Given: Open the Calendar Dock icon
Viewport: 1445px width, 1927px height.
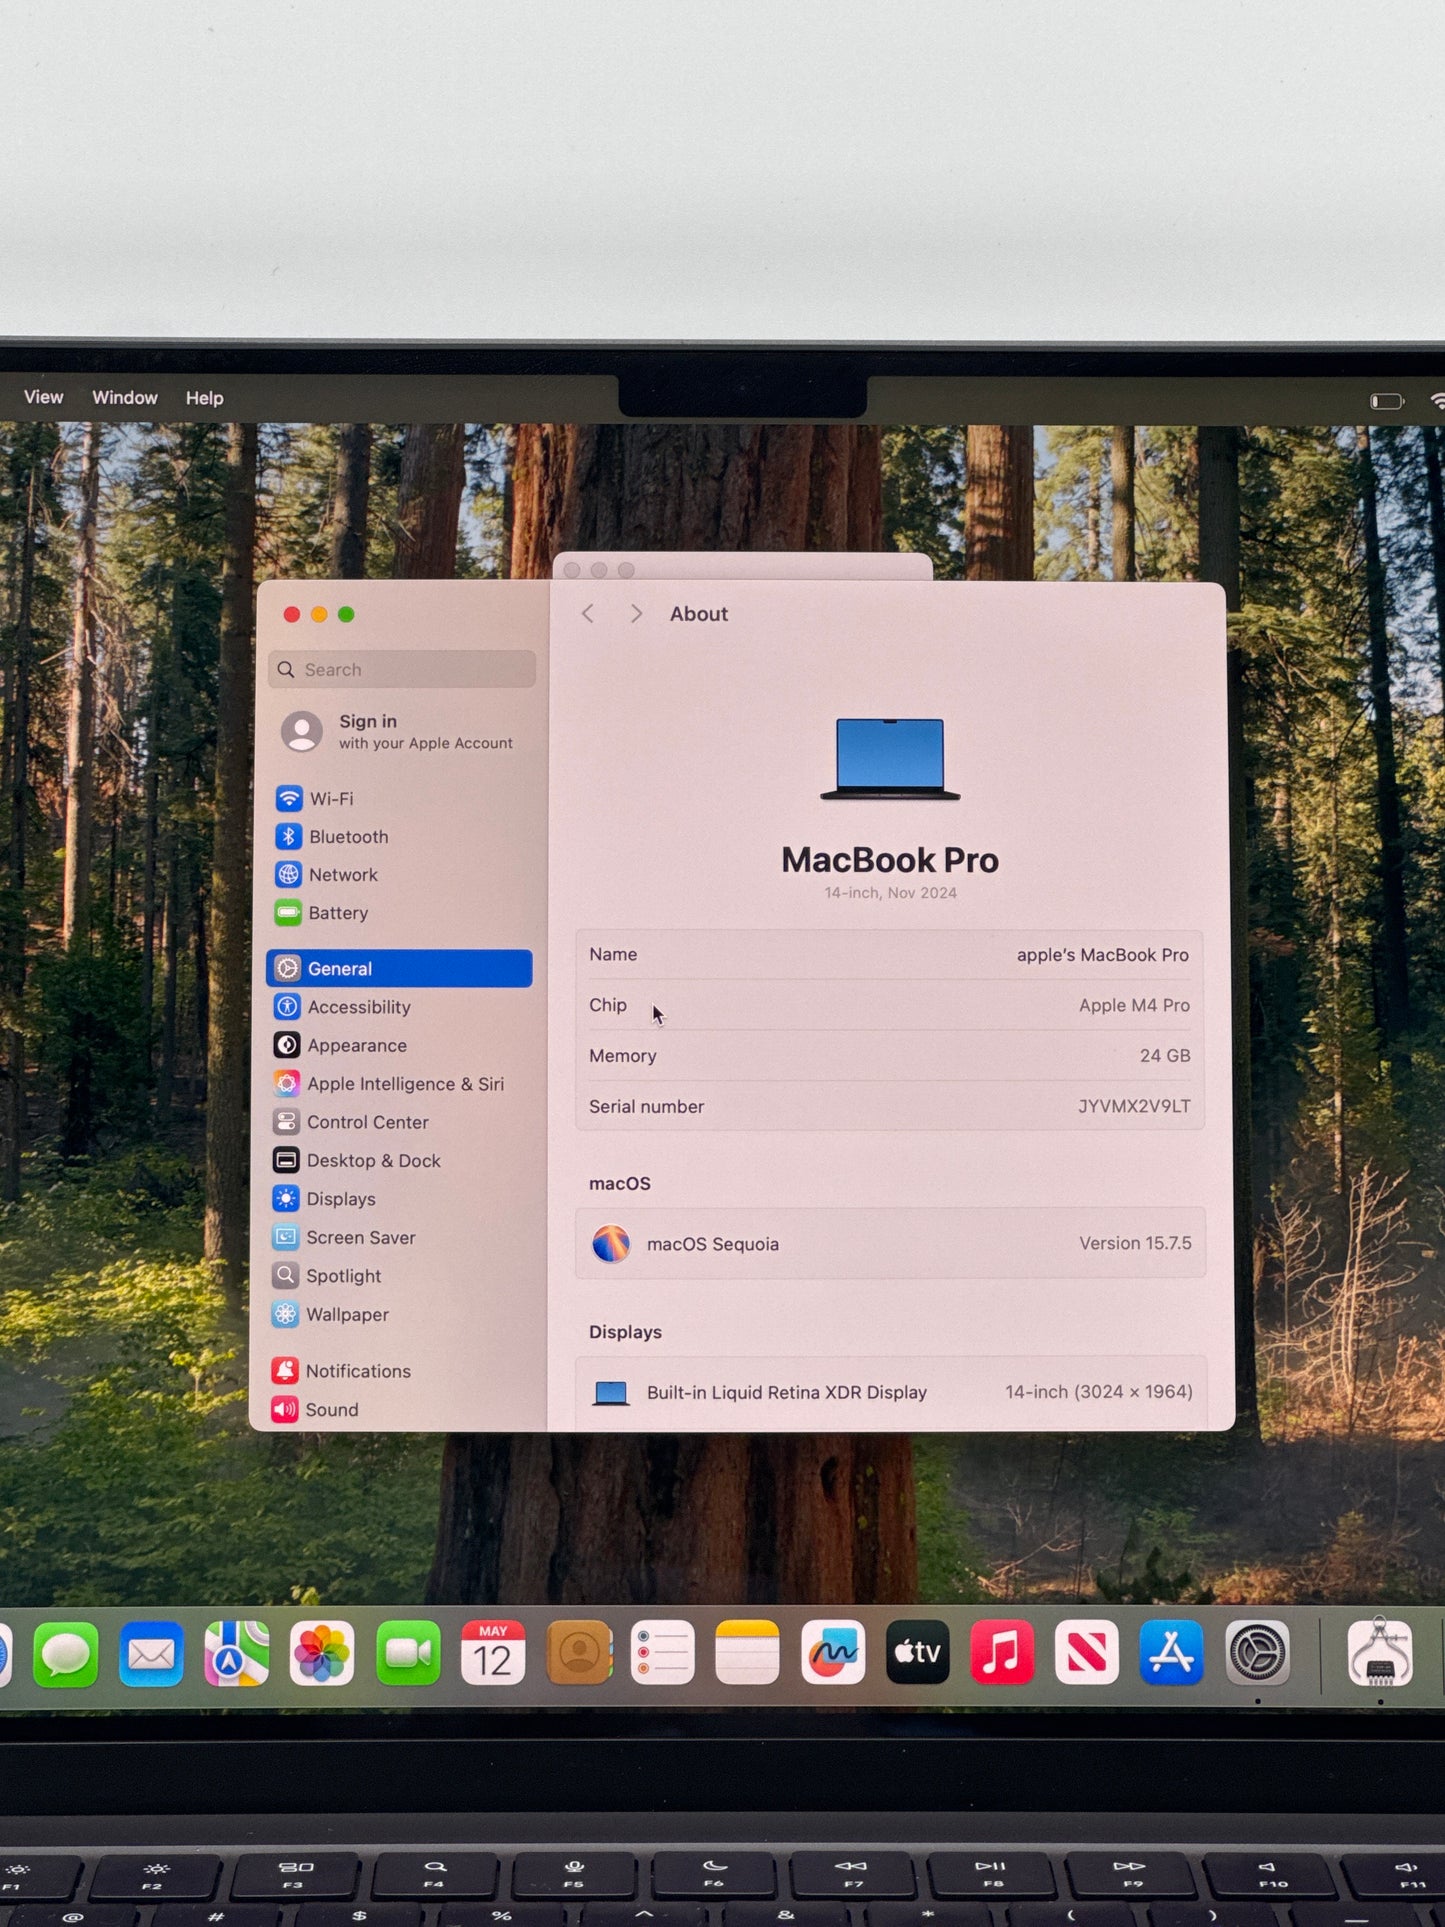Looking at the screenshot, I should [493, 1653].
